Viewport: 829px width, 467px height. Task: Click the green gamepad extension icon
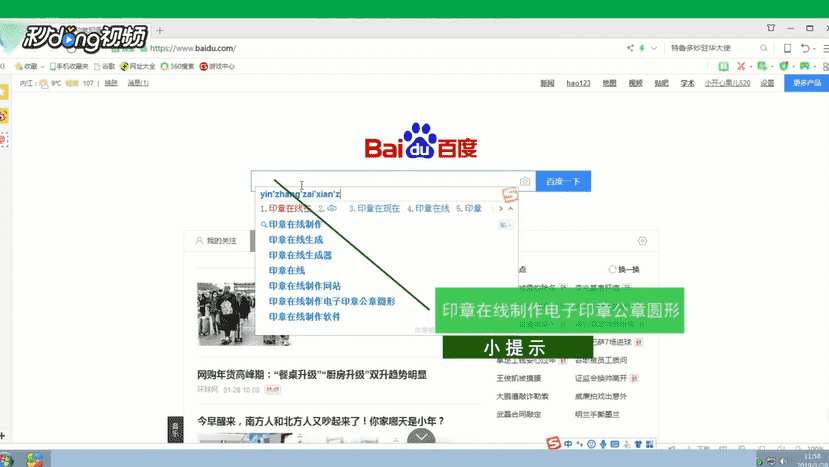click(x=804, y=66)
